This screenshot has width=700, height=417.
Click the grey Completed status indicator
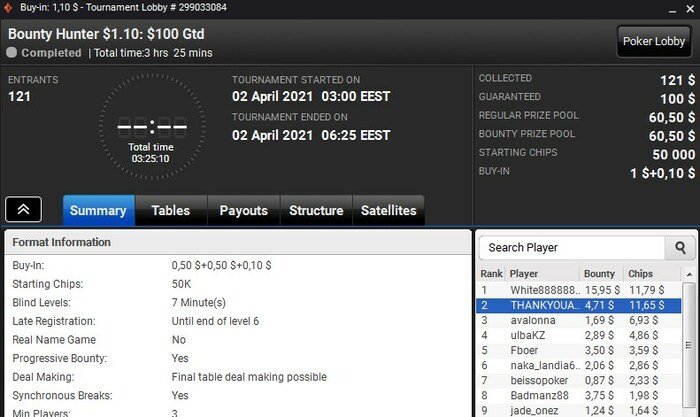pyautogui.click(x=12, y=53)
